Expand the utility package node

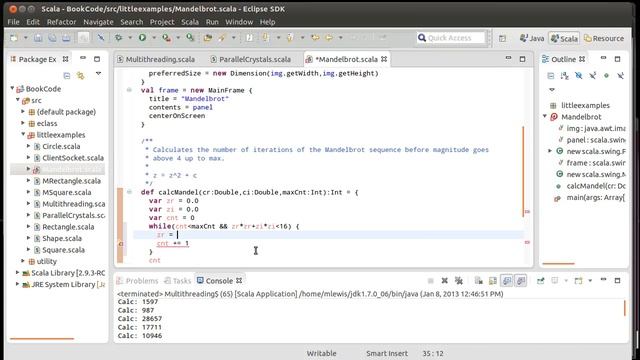(23, 261)
